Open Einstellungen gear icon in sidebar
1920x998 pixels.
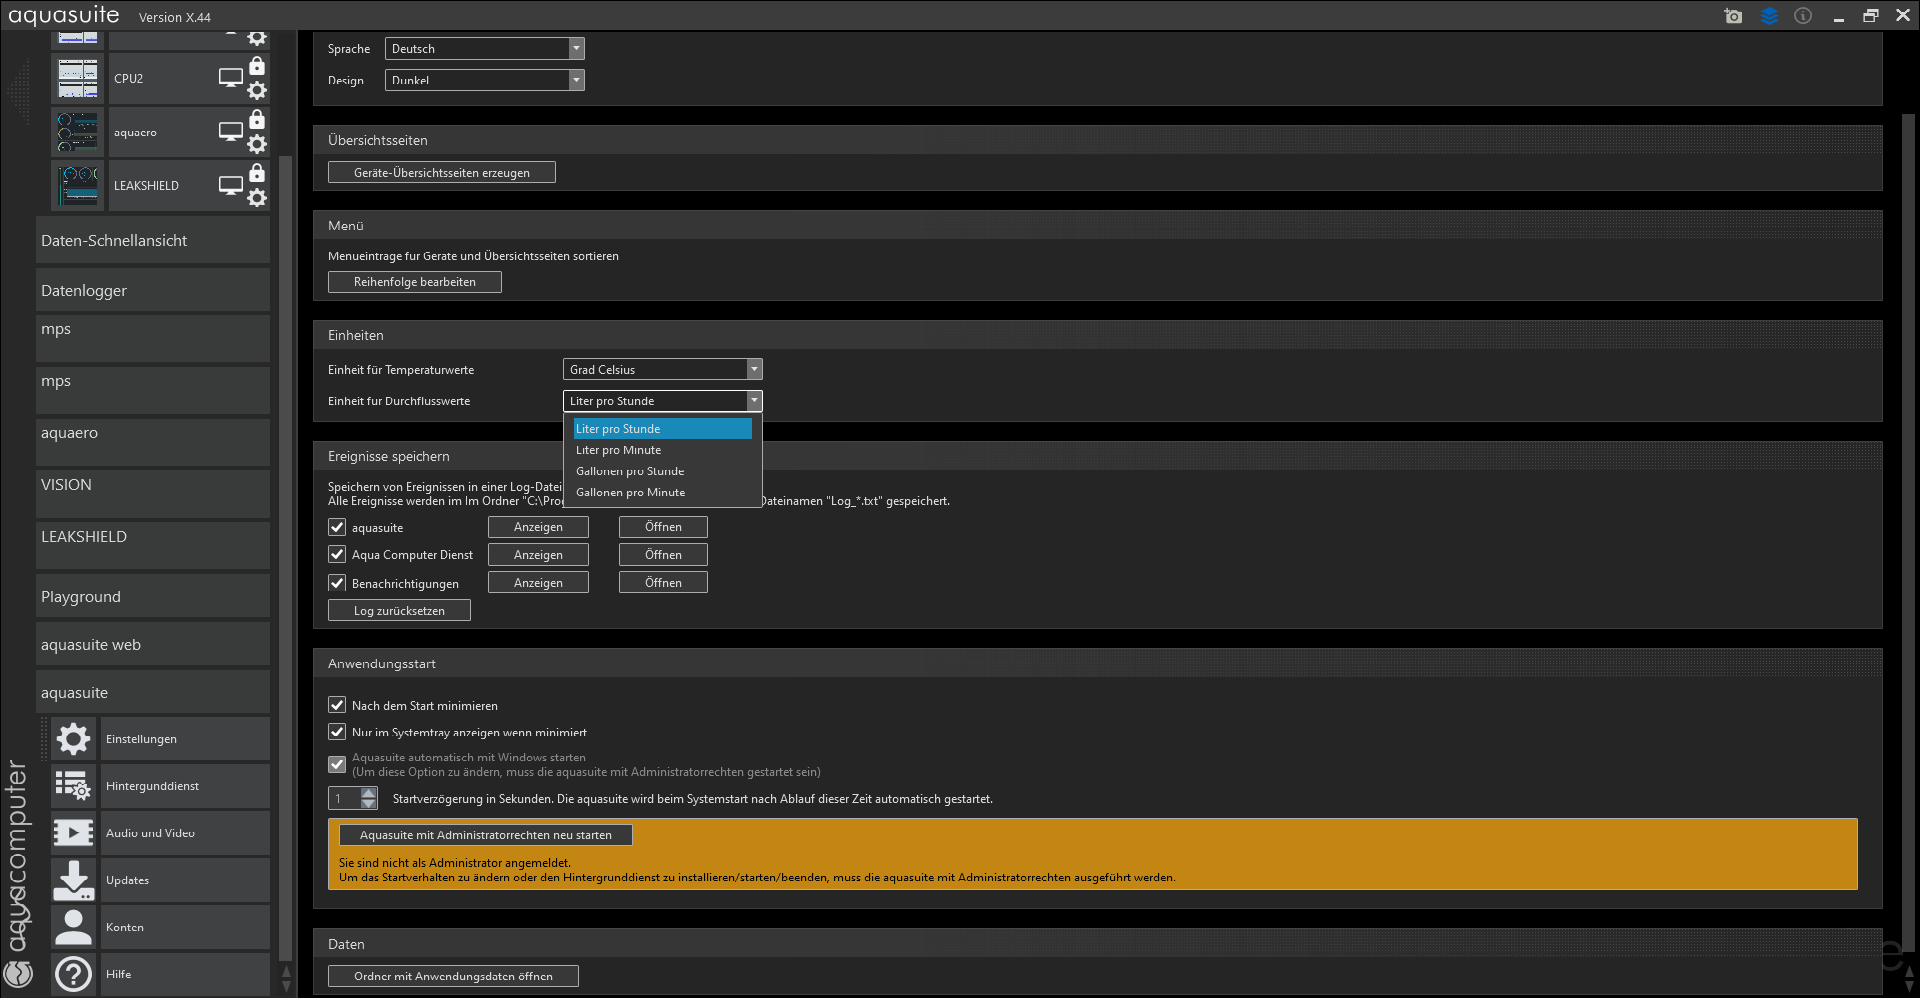[x=74, y=739]
